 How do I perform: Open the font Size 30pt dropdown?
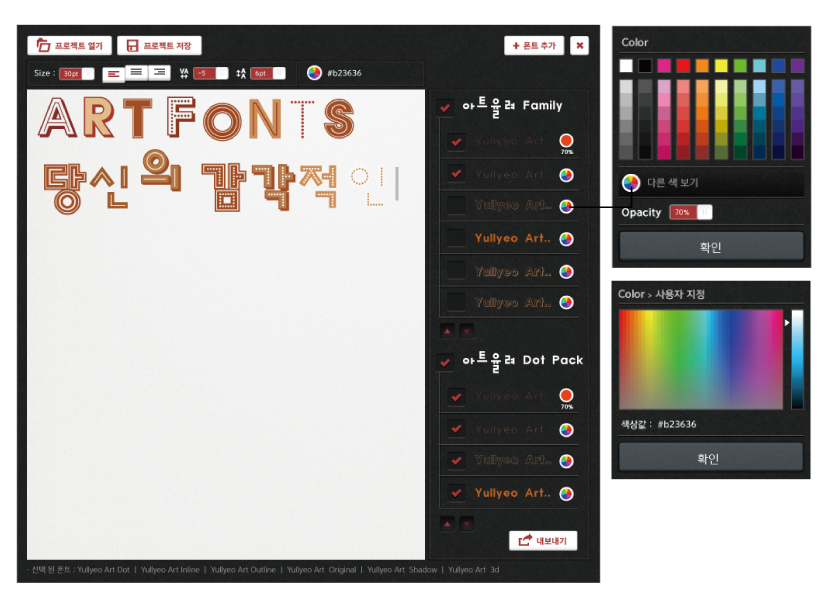[88, 73]
